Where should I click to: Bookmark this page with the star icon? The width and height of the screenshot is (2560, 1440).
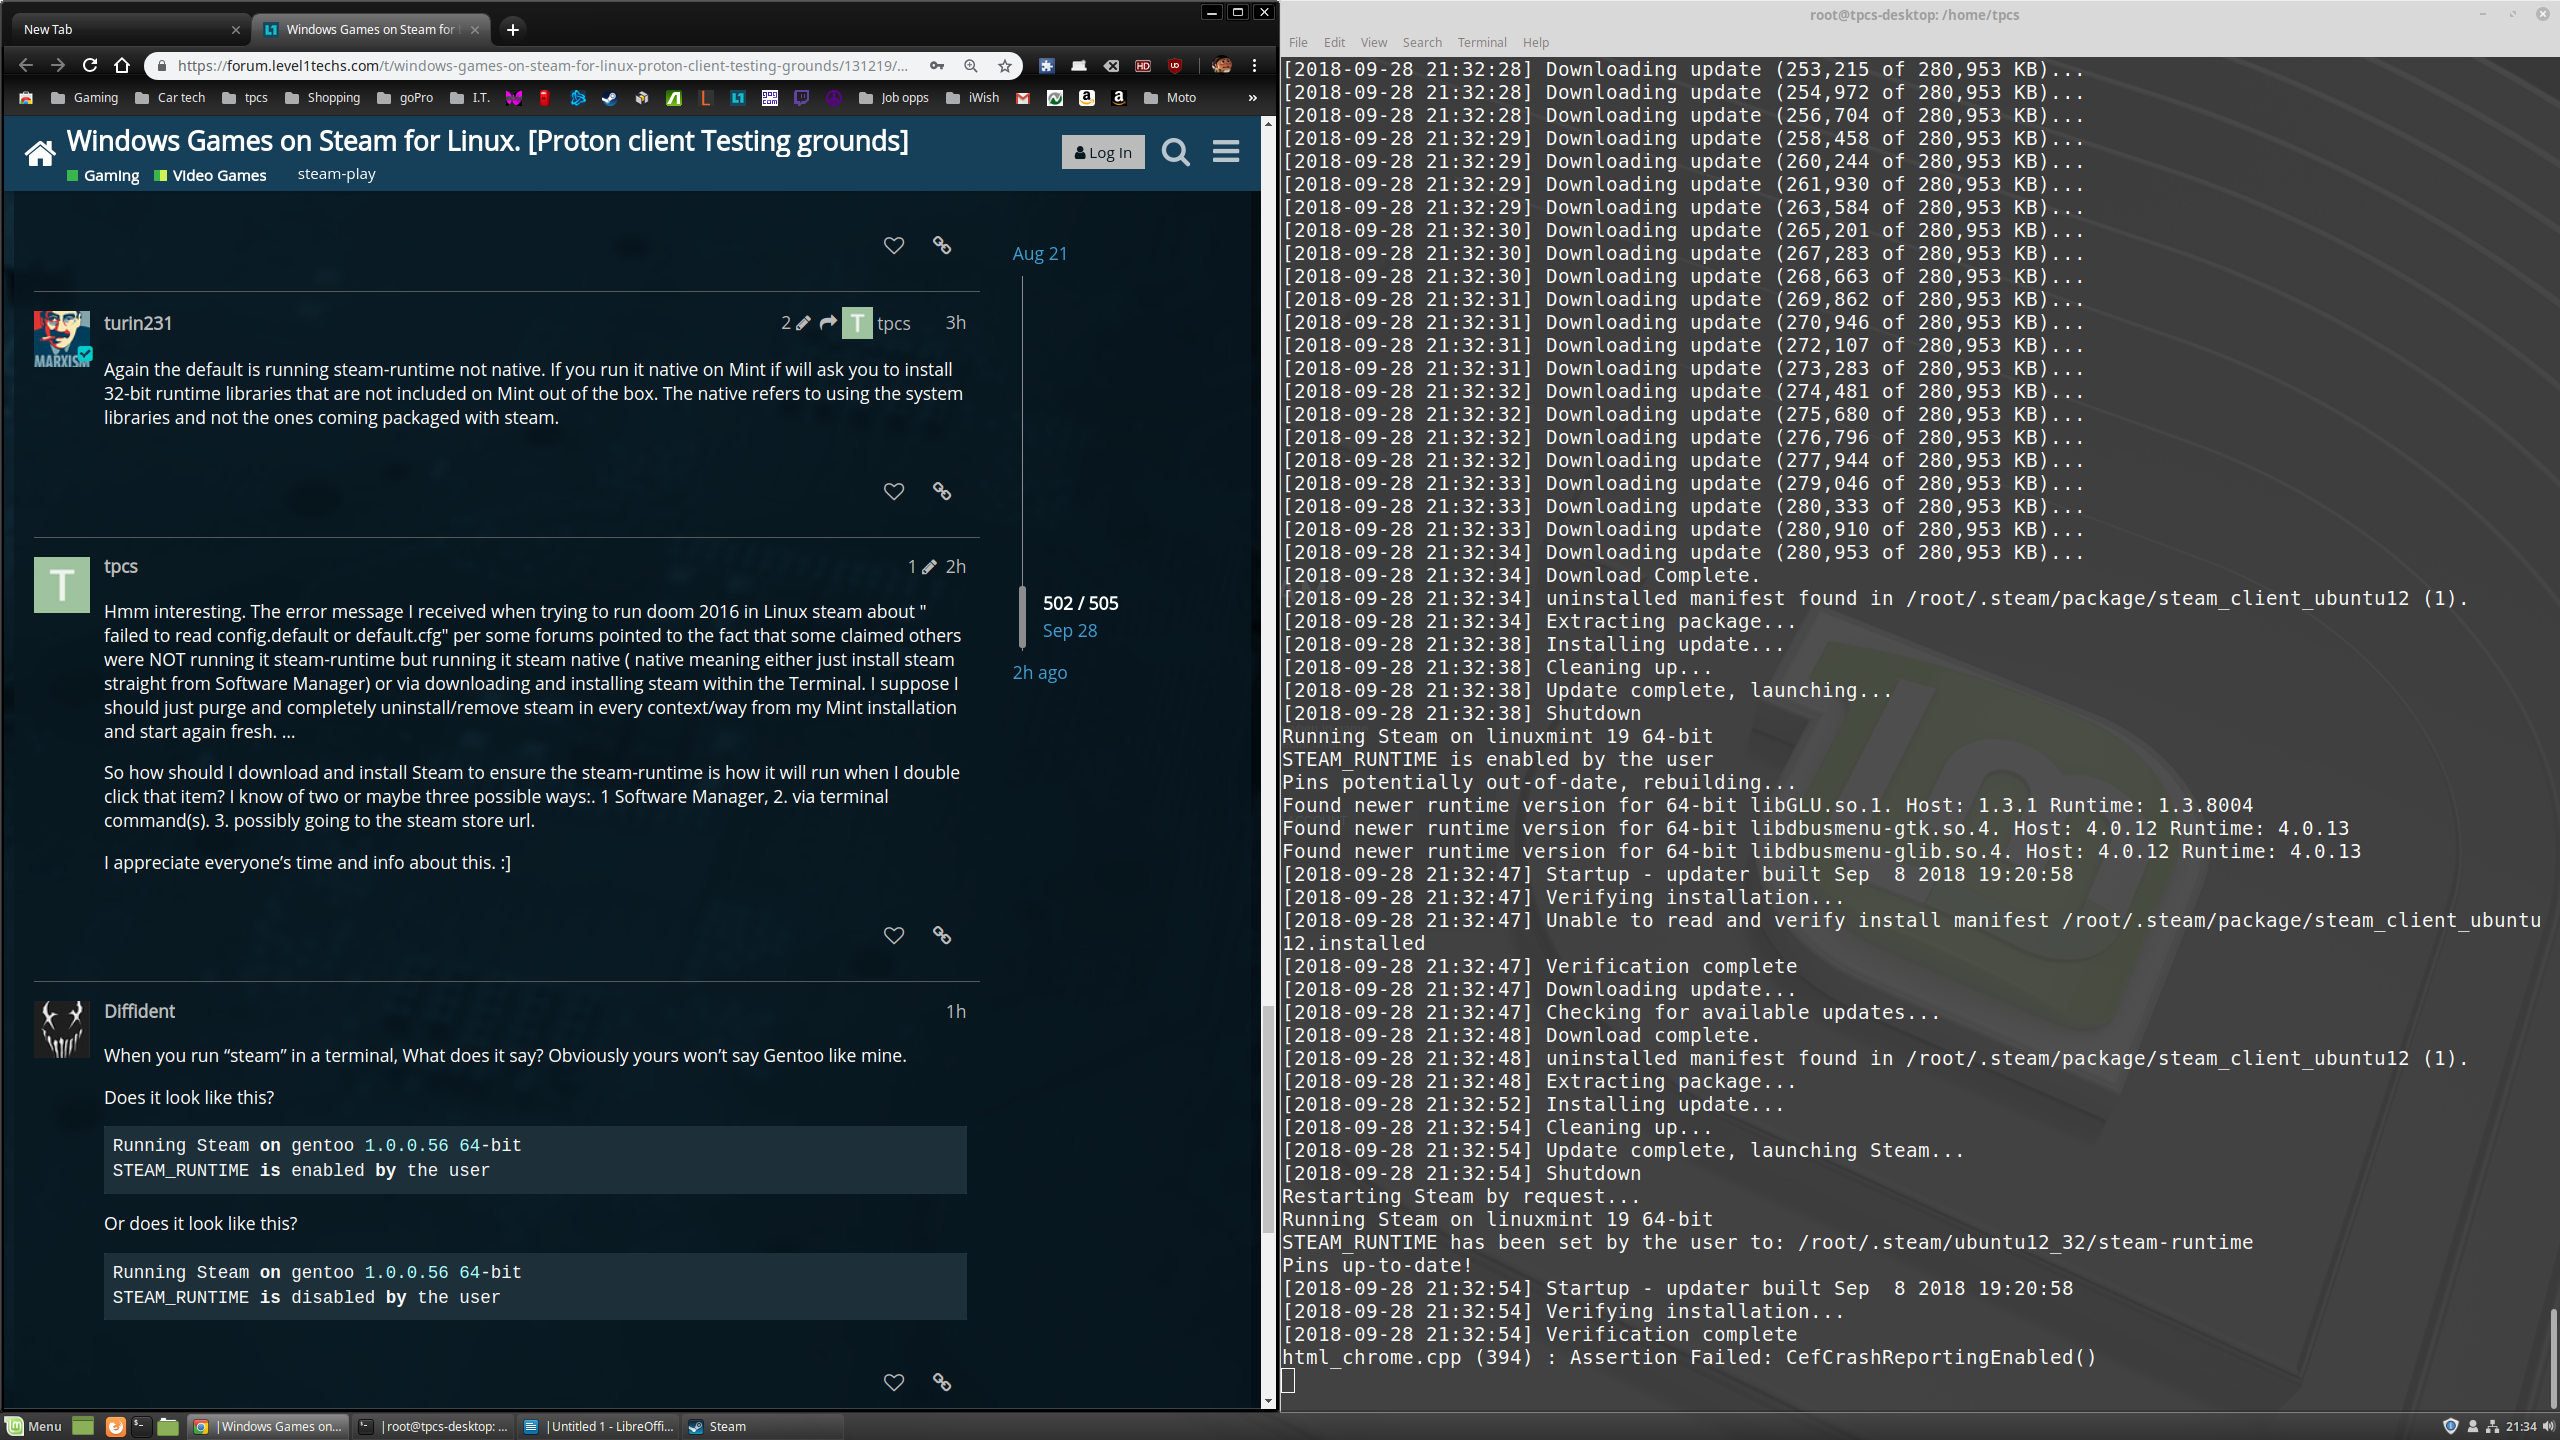(1005, 66)
